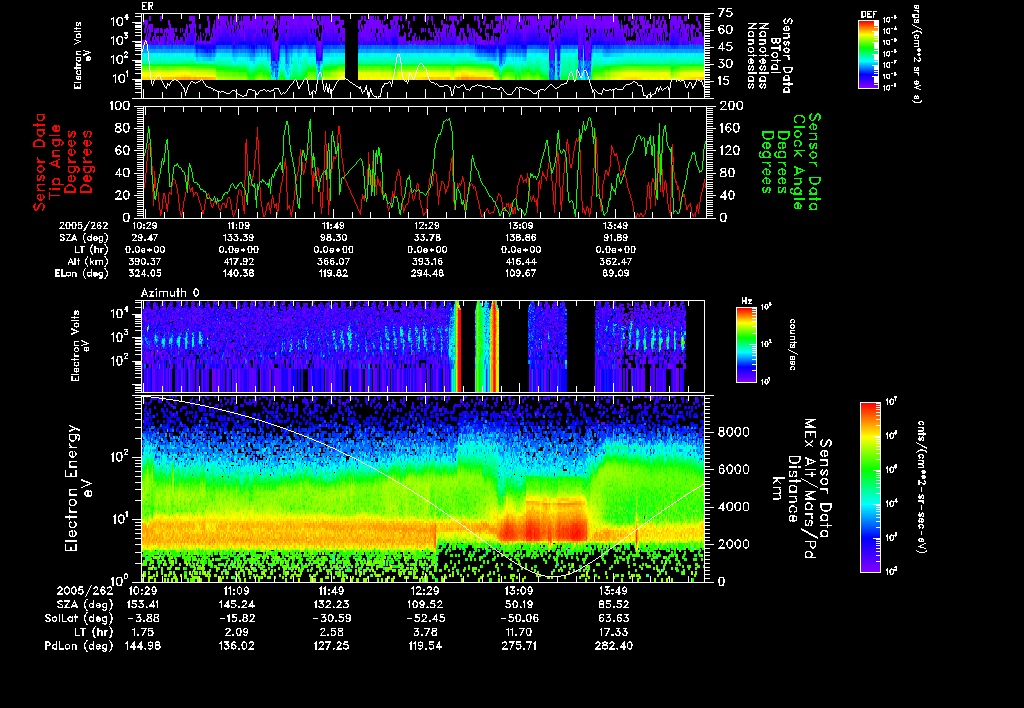Click the "MEx Alt/Mars/Pd" axis label
Viewport: 1024px width, 708px height.
click(x=810, y=489)
